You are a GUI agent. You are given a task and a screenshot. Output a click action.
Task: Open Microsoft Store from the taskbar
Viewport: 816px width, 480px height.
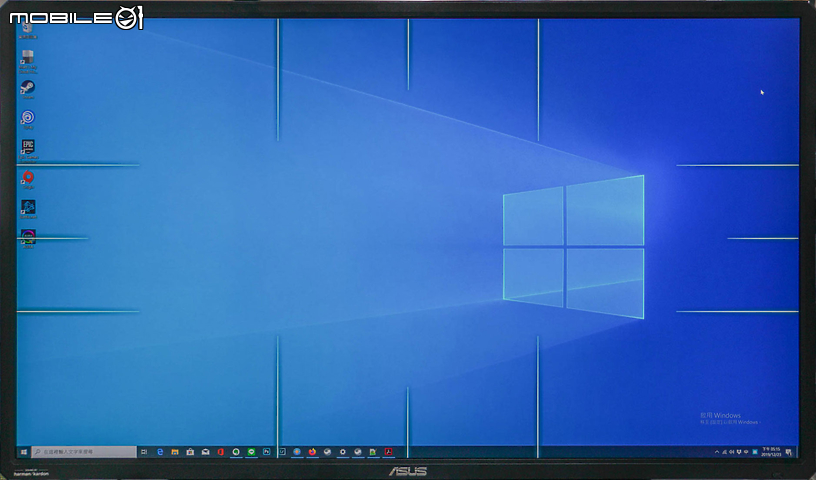(190, 452)
